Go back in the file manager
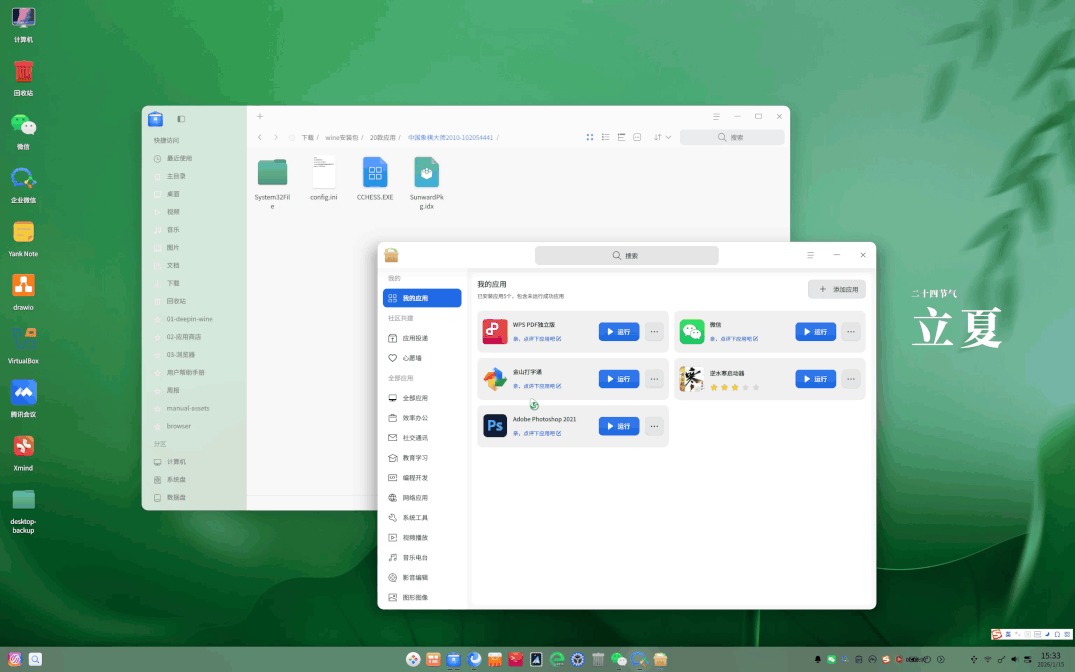This screenshot has height=672, width=1075. 260,138
